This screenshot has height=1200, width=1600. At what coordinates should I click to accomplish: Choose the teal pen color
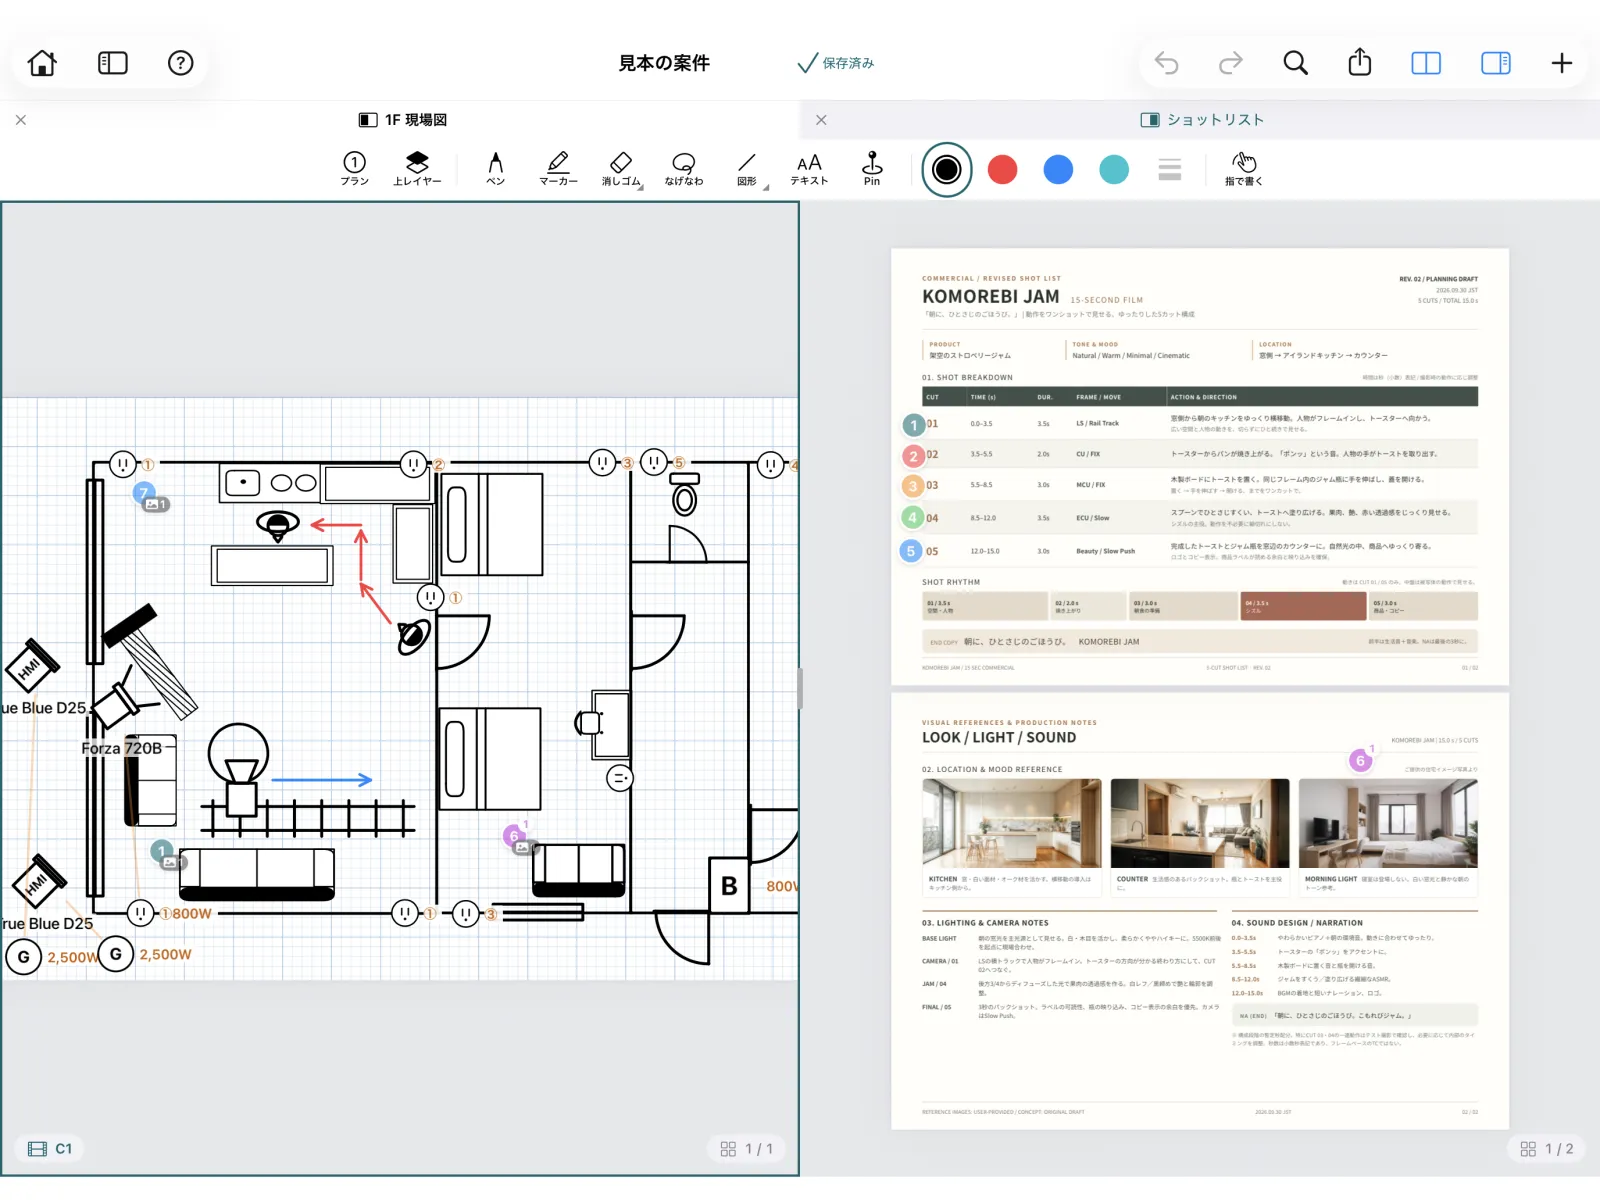(x=1114, y=170)
